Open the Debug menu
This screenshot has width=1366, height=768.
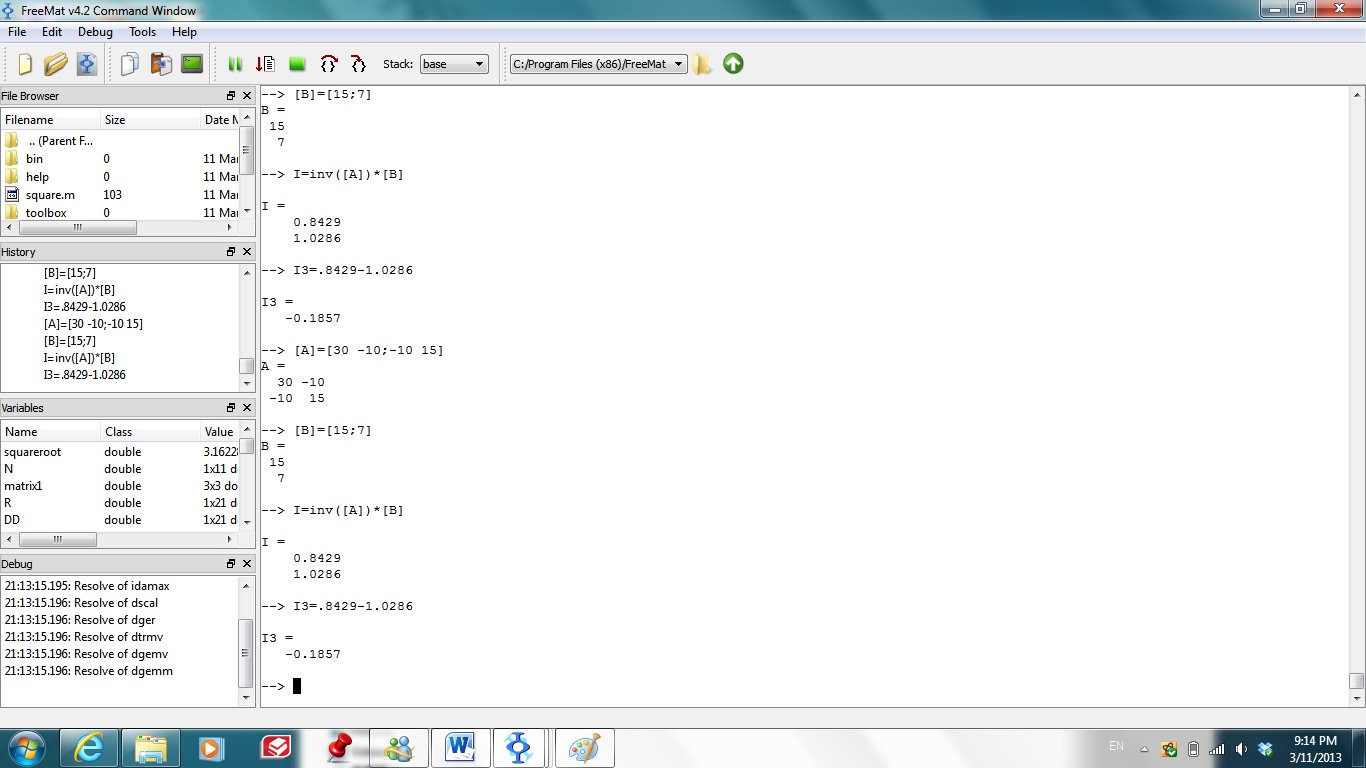click(95, 31)
